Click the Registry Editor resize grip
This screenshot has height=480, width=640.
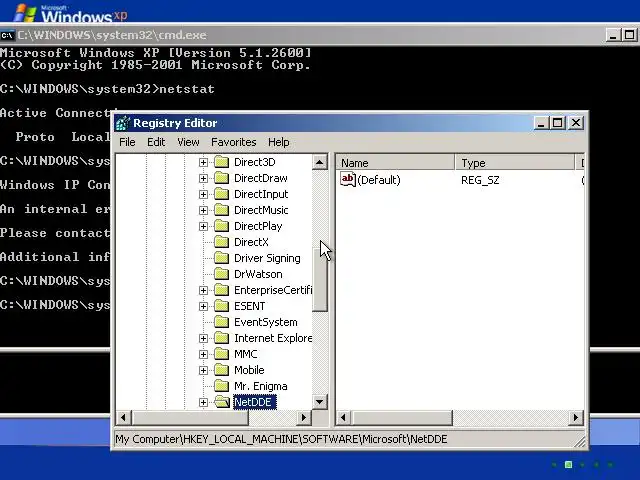[x=579, y=441]
